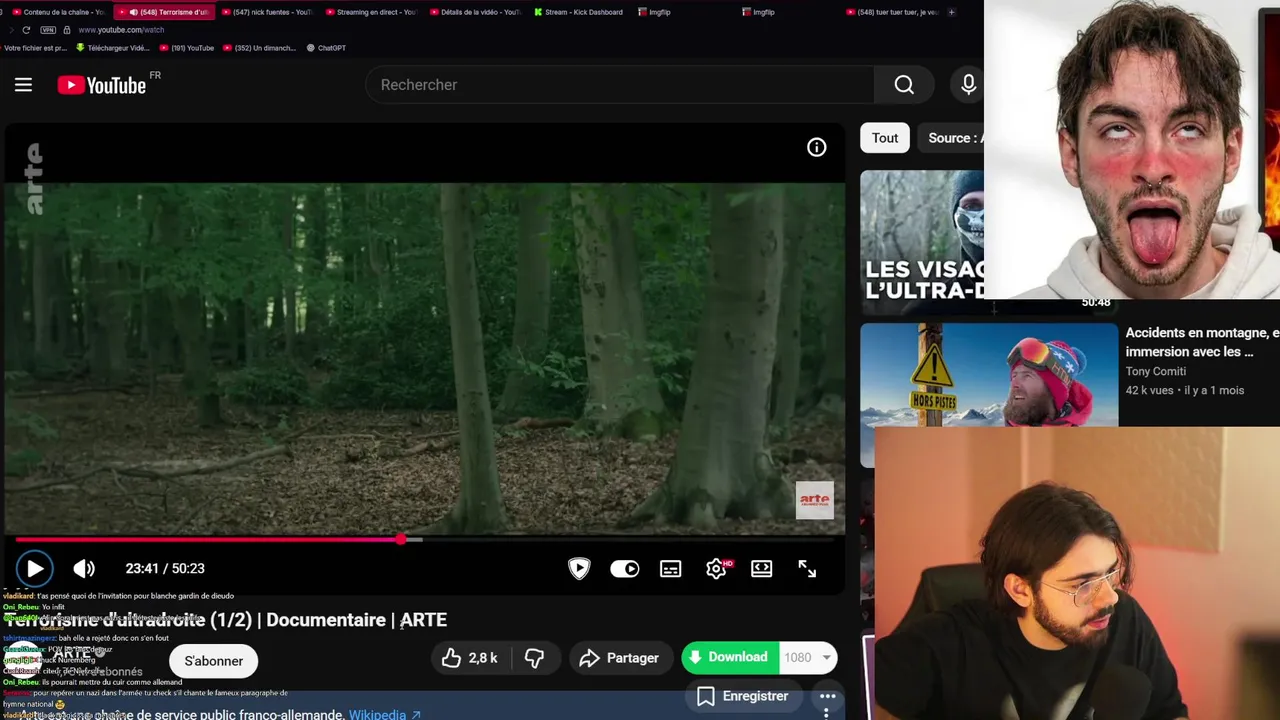Share the video via Partager

(620, 658)
